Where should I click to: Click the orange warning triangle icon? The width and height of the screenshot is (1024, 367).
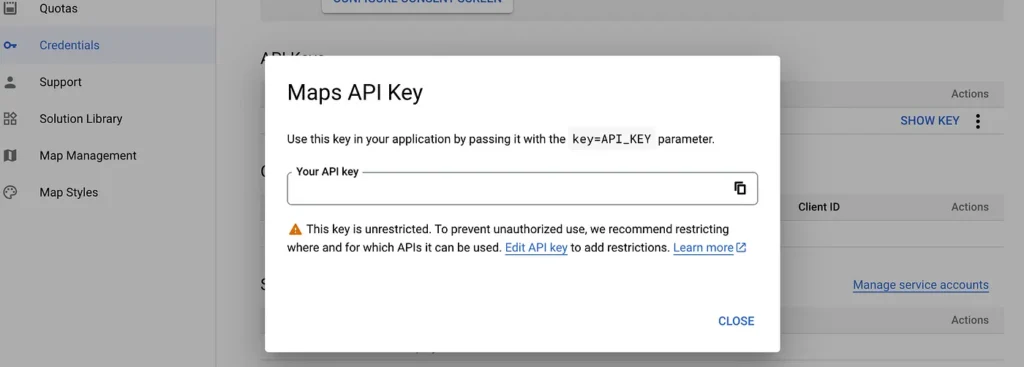tap(295, 229)
